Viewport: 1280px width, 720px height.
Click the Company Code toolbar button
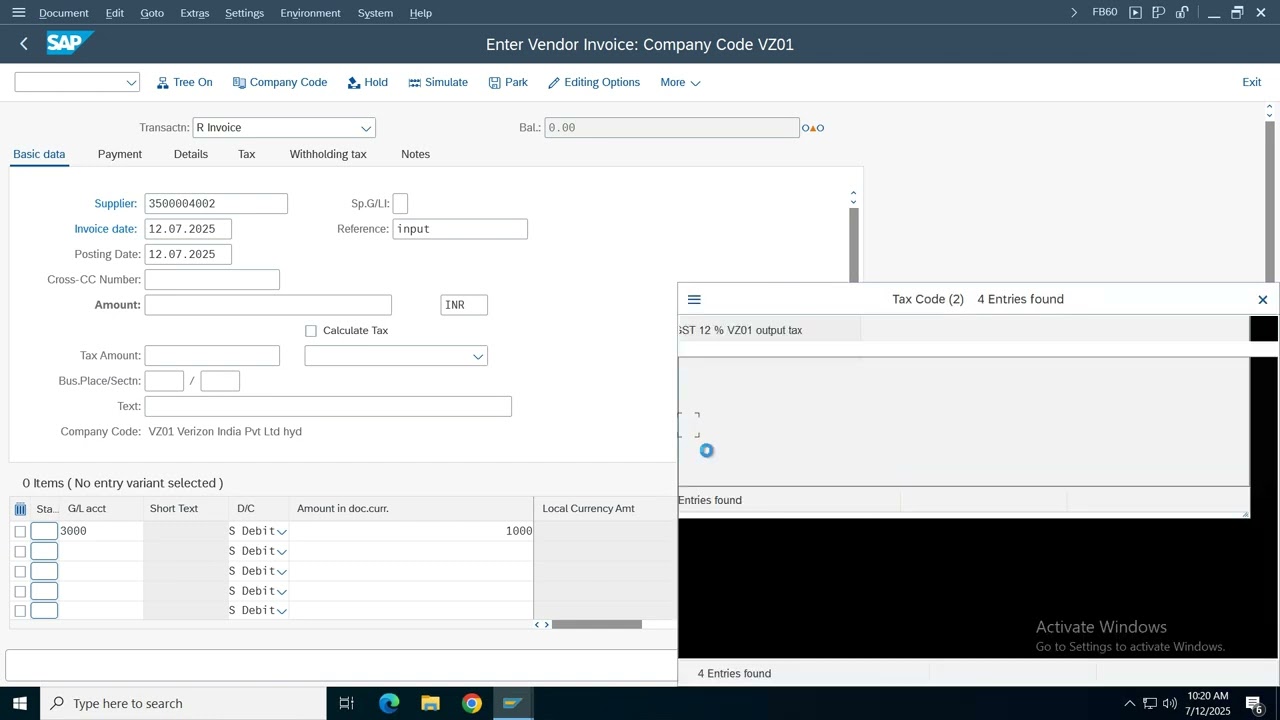280,82
